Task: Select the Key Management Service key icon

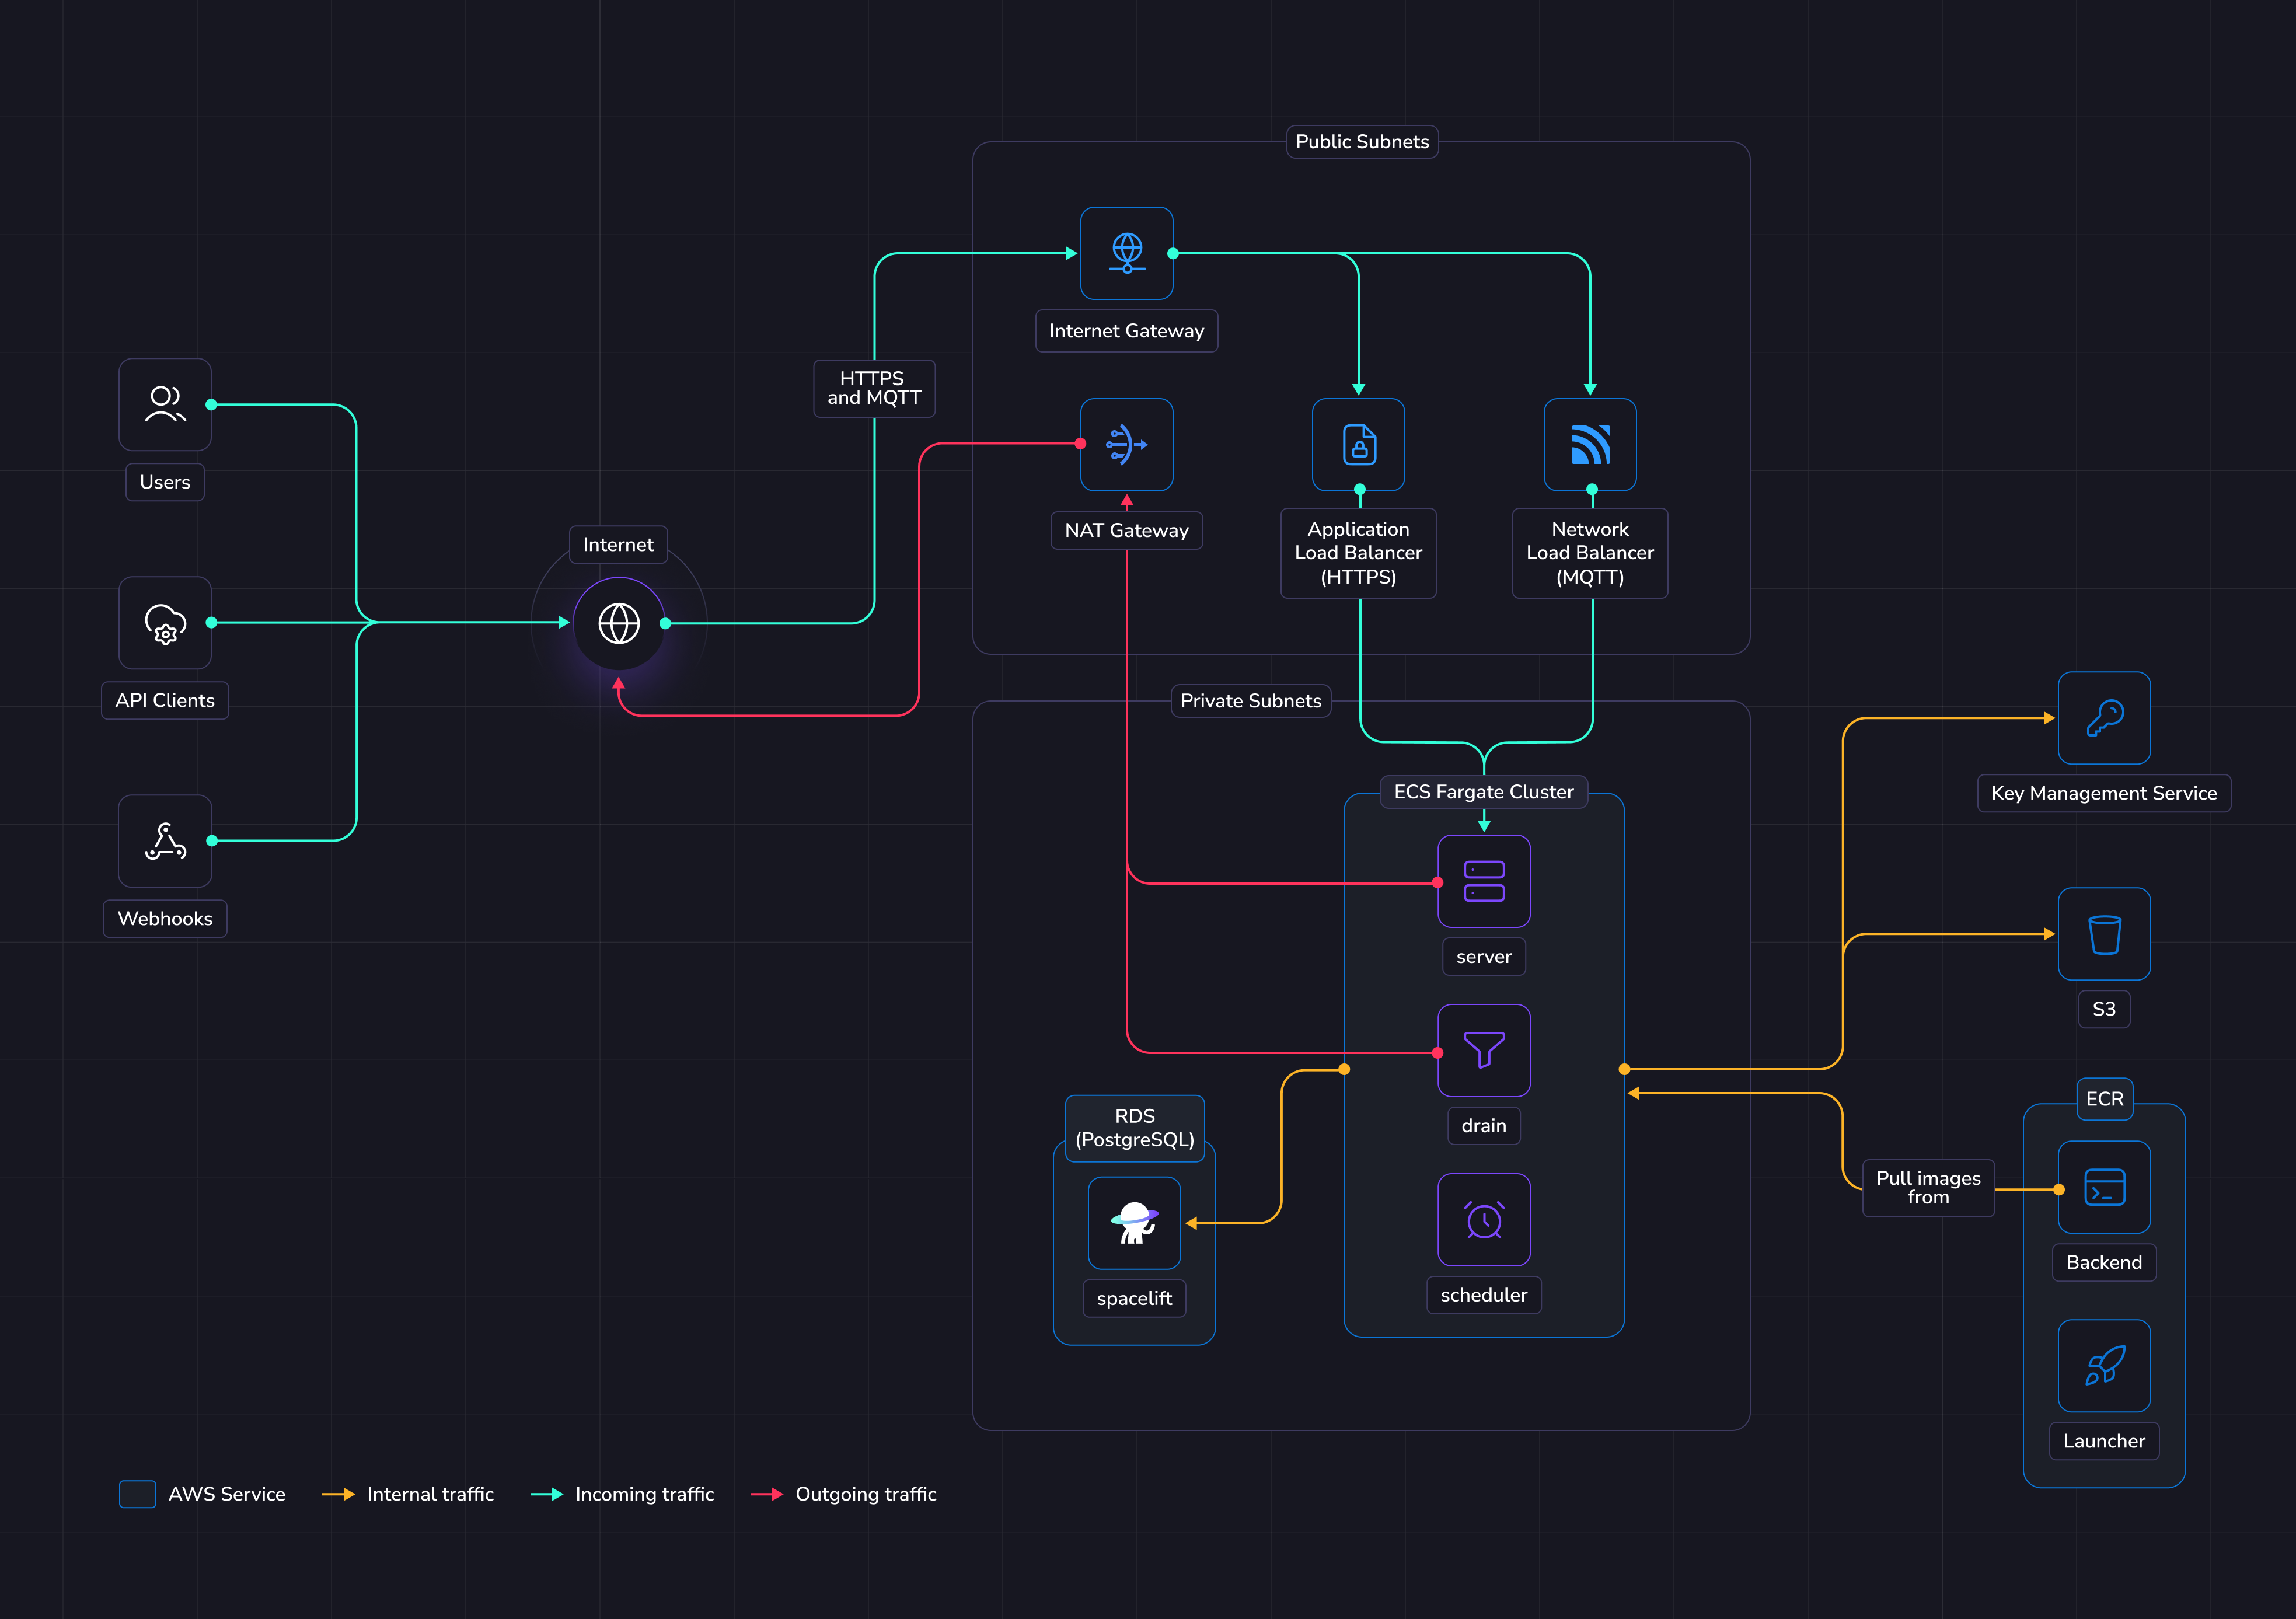Action: tap(2104, 718)
